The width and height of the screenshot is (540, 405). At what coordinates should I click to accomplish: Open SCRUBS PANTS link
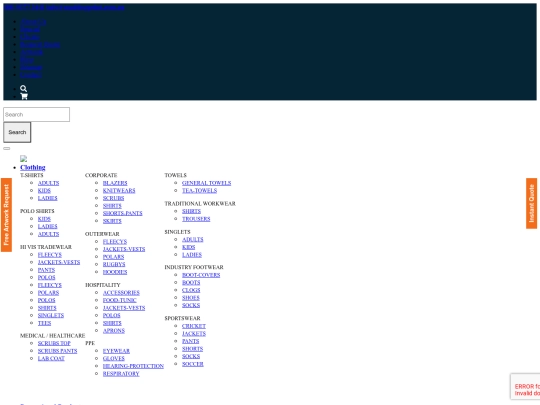(x=58, y=351)
